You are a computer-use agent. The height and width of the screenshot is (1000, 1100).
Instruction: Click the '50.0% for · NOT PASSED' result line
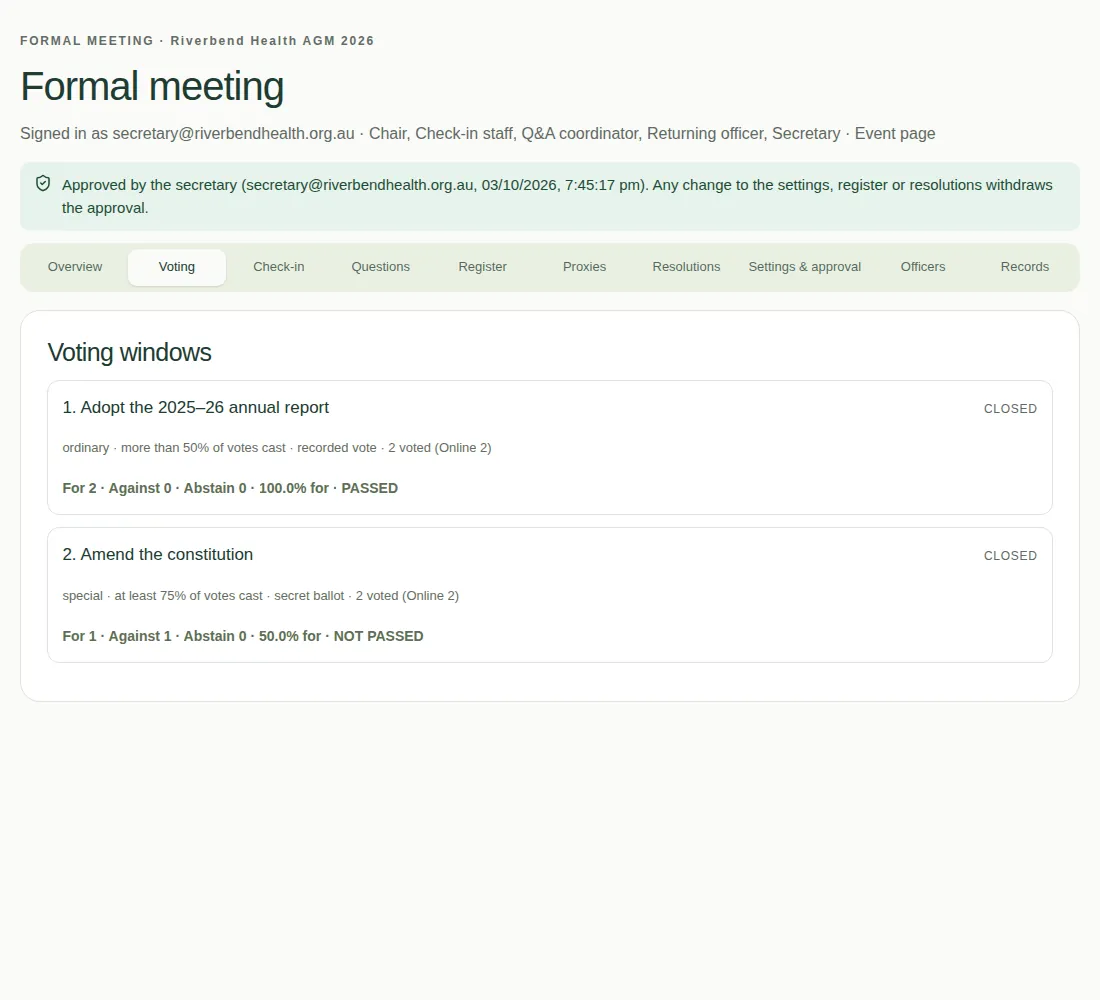coord(243,636)
